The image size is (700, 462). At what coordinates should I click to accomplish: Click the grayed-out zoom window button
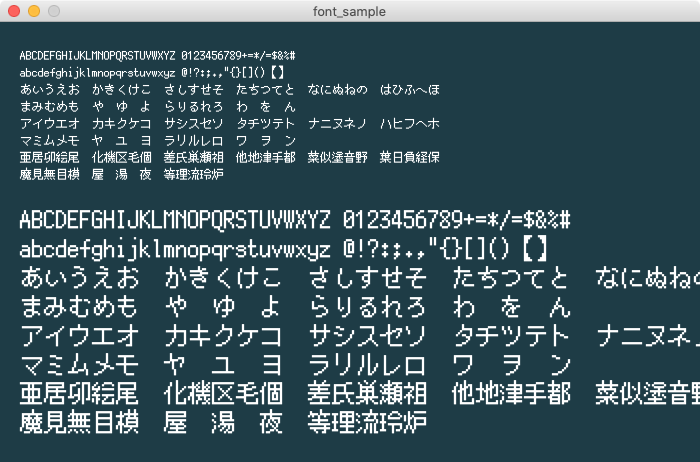(x=53, y=11)
